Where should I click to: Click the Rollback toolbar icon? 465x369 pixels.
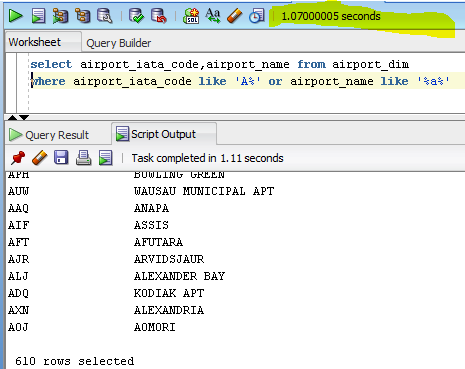pyautogui.click(x=159, y=16)
